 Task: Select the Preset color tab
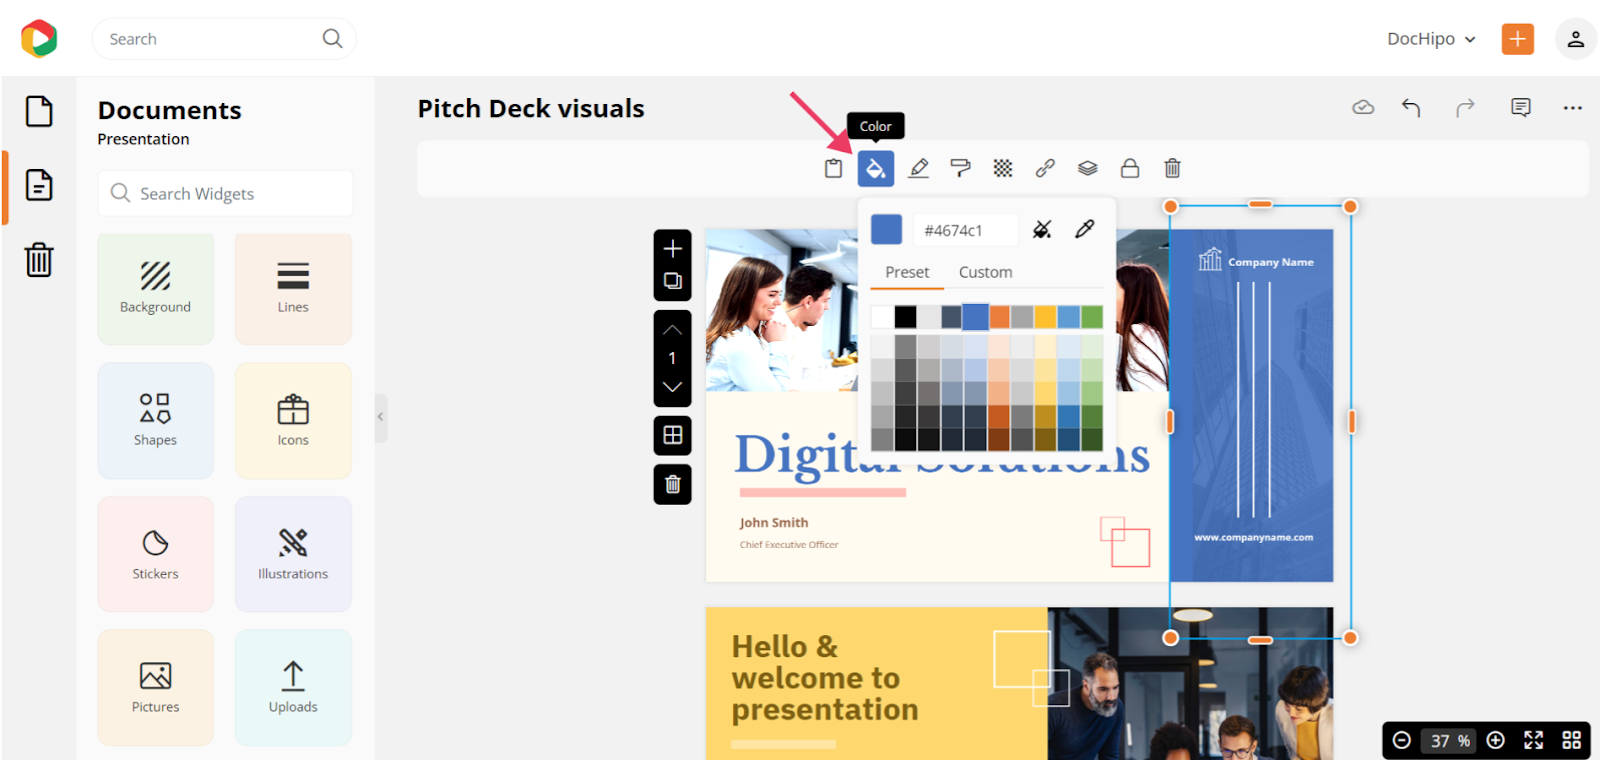pyautogui.click(x=907, y=272)
